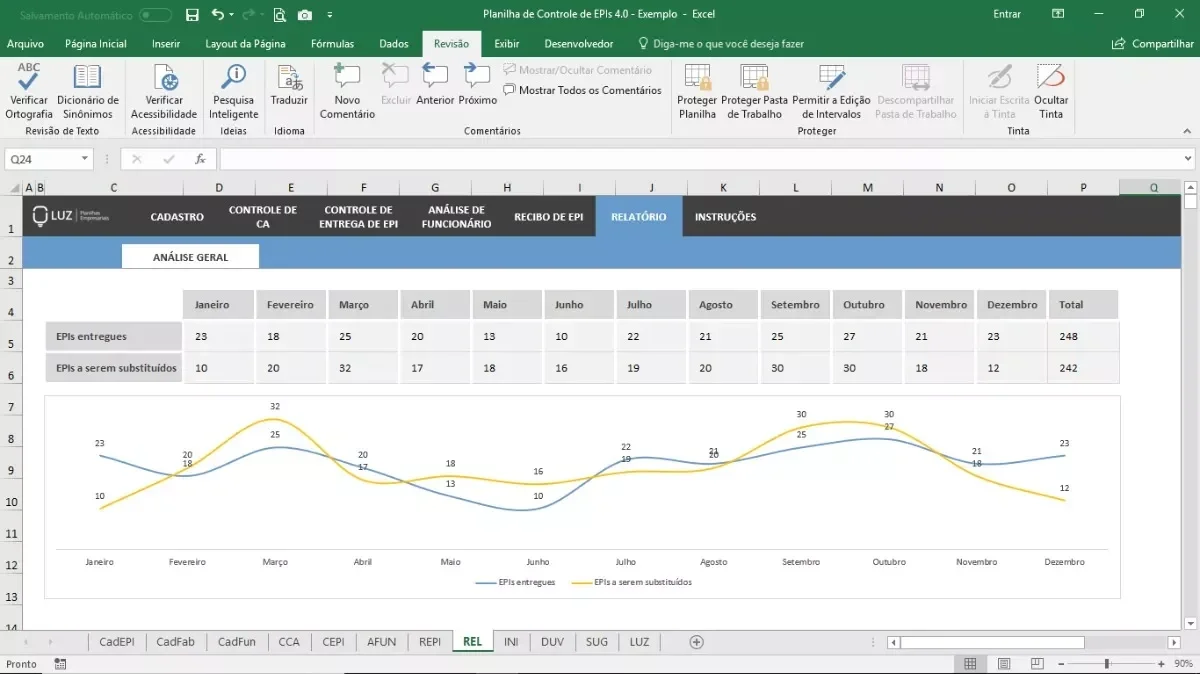Open the Fórmulas ribbon tab
The image size is (1200, 674).
pos(332,44)
